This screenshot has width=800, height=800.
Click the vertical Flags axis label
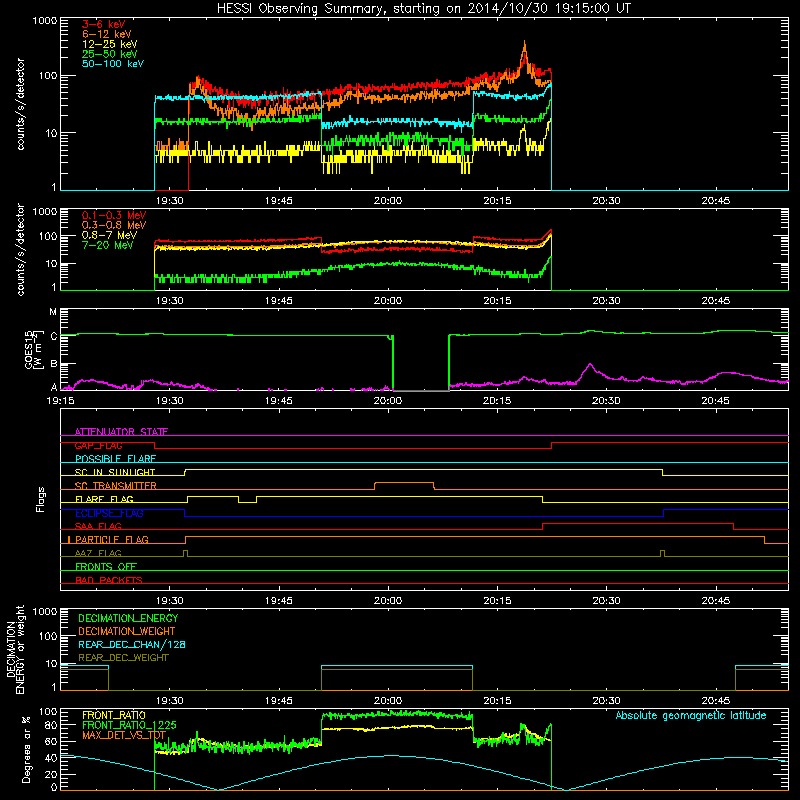click(41, 499)
